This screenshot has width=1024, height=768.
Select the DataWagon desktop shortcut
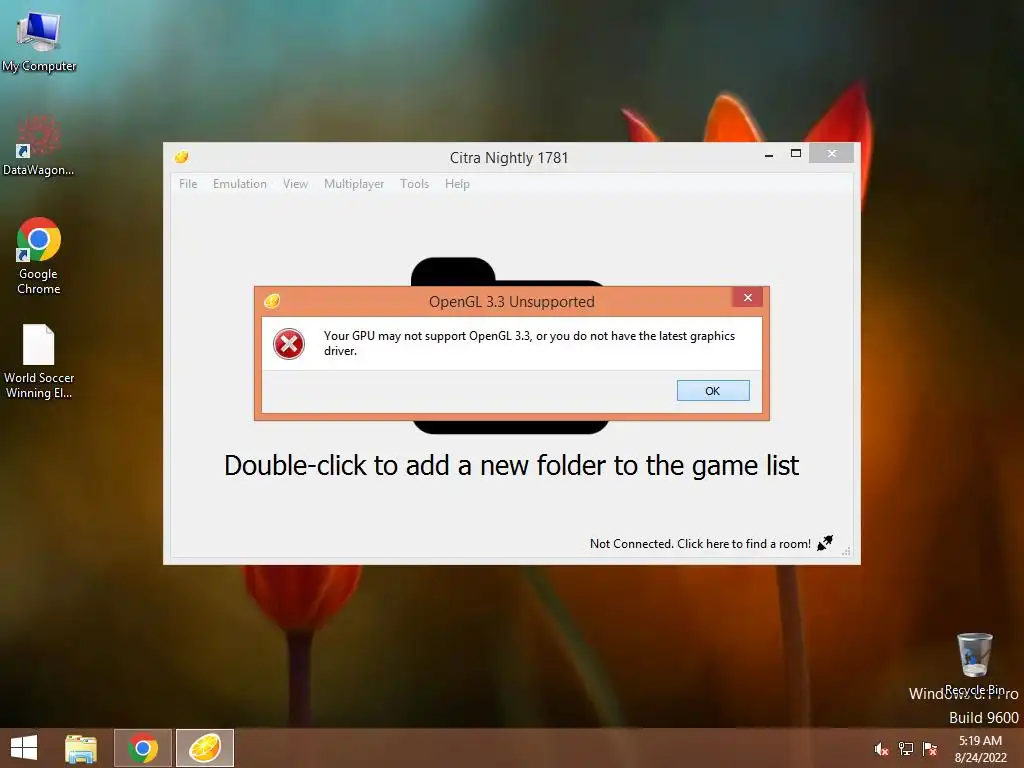click(39, 145)
